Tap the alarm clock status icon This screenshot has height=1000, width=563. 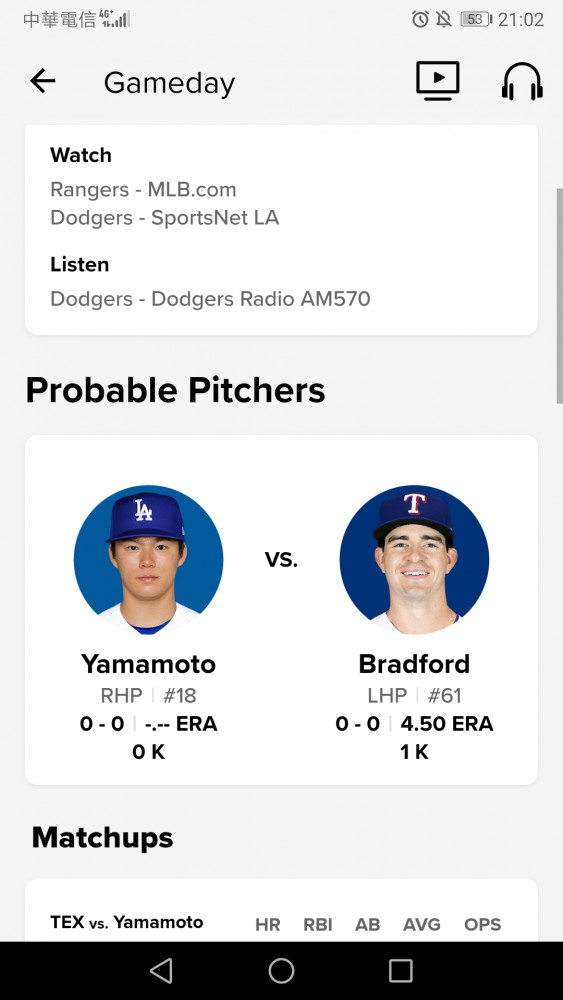[x=420, y=19]
